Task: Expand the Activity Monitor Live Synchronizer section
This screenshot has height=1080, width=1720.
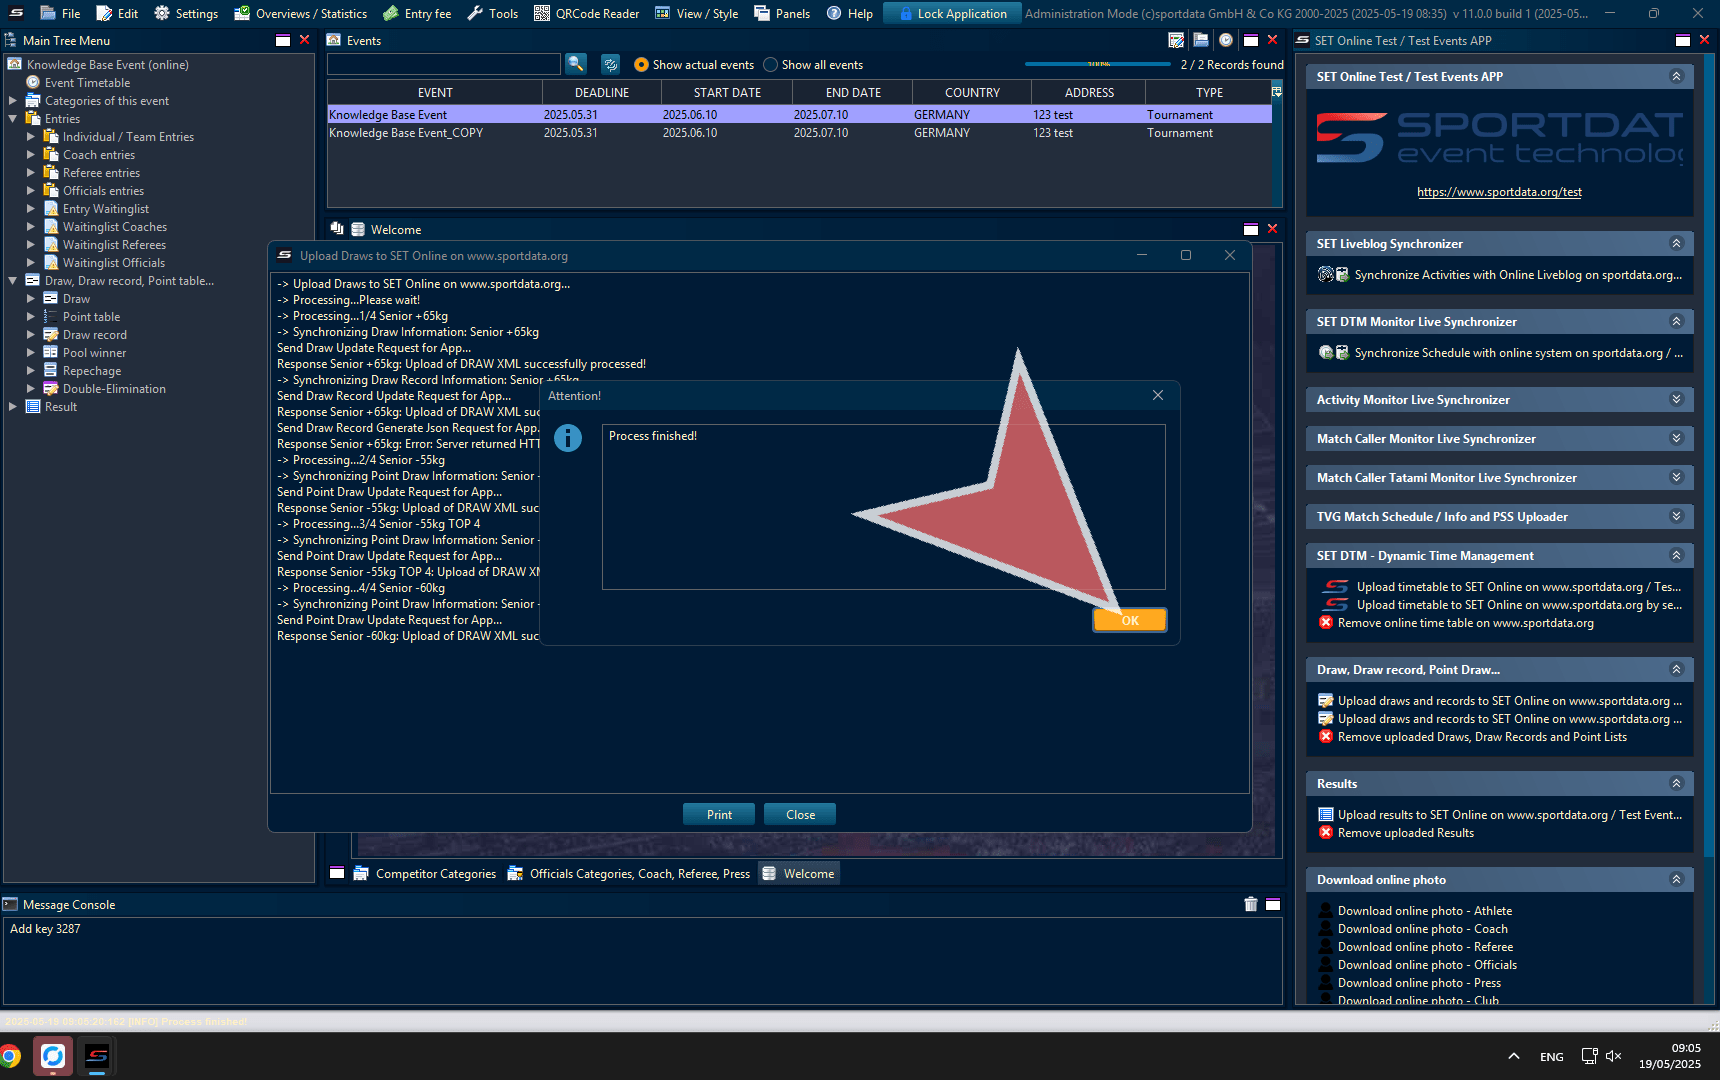Action: 1676,399
